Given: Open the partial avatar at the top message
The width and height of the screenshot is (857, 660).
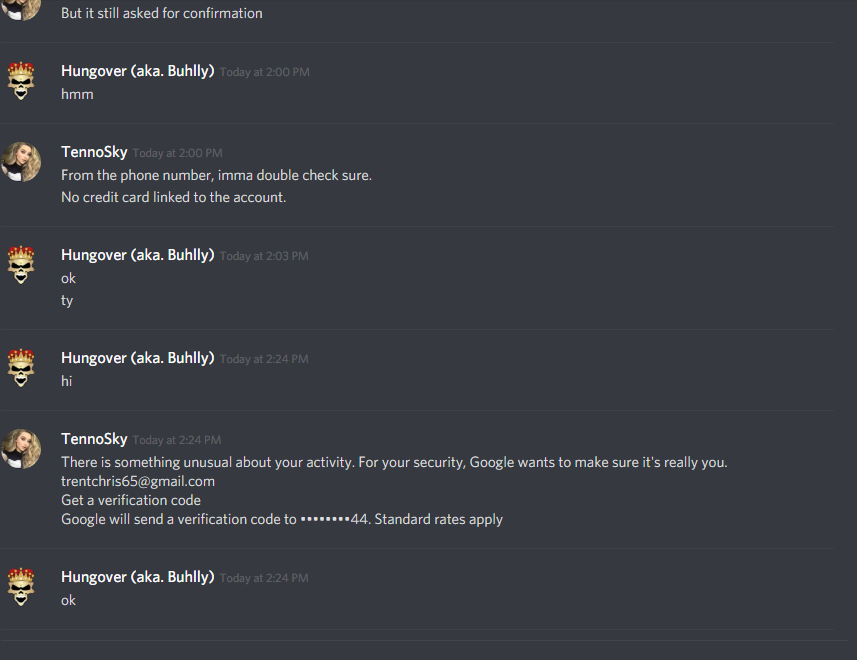Looking at the screenshot, I should (21, 10).
